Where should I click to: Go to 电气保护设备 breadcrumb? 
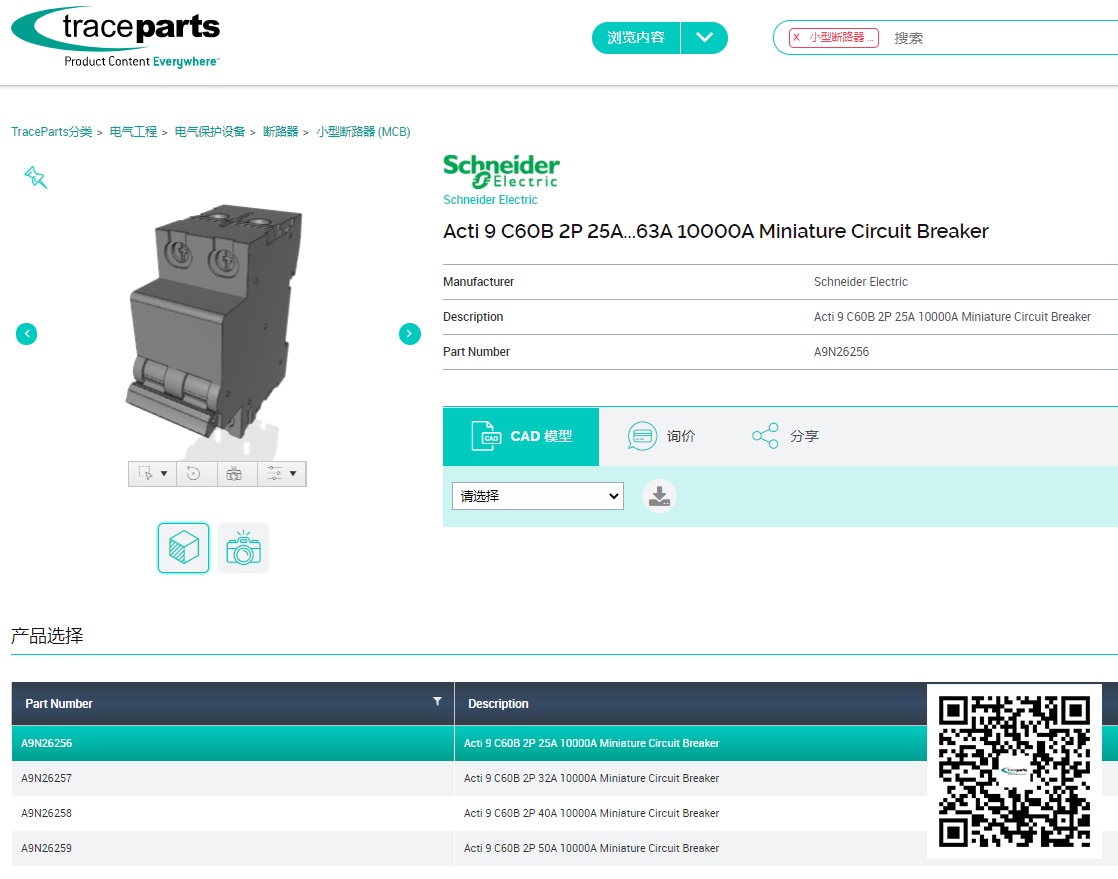[x=210, y=132]
